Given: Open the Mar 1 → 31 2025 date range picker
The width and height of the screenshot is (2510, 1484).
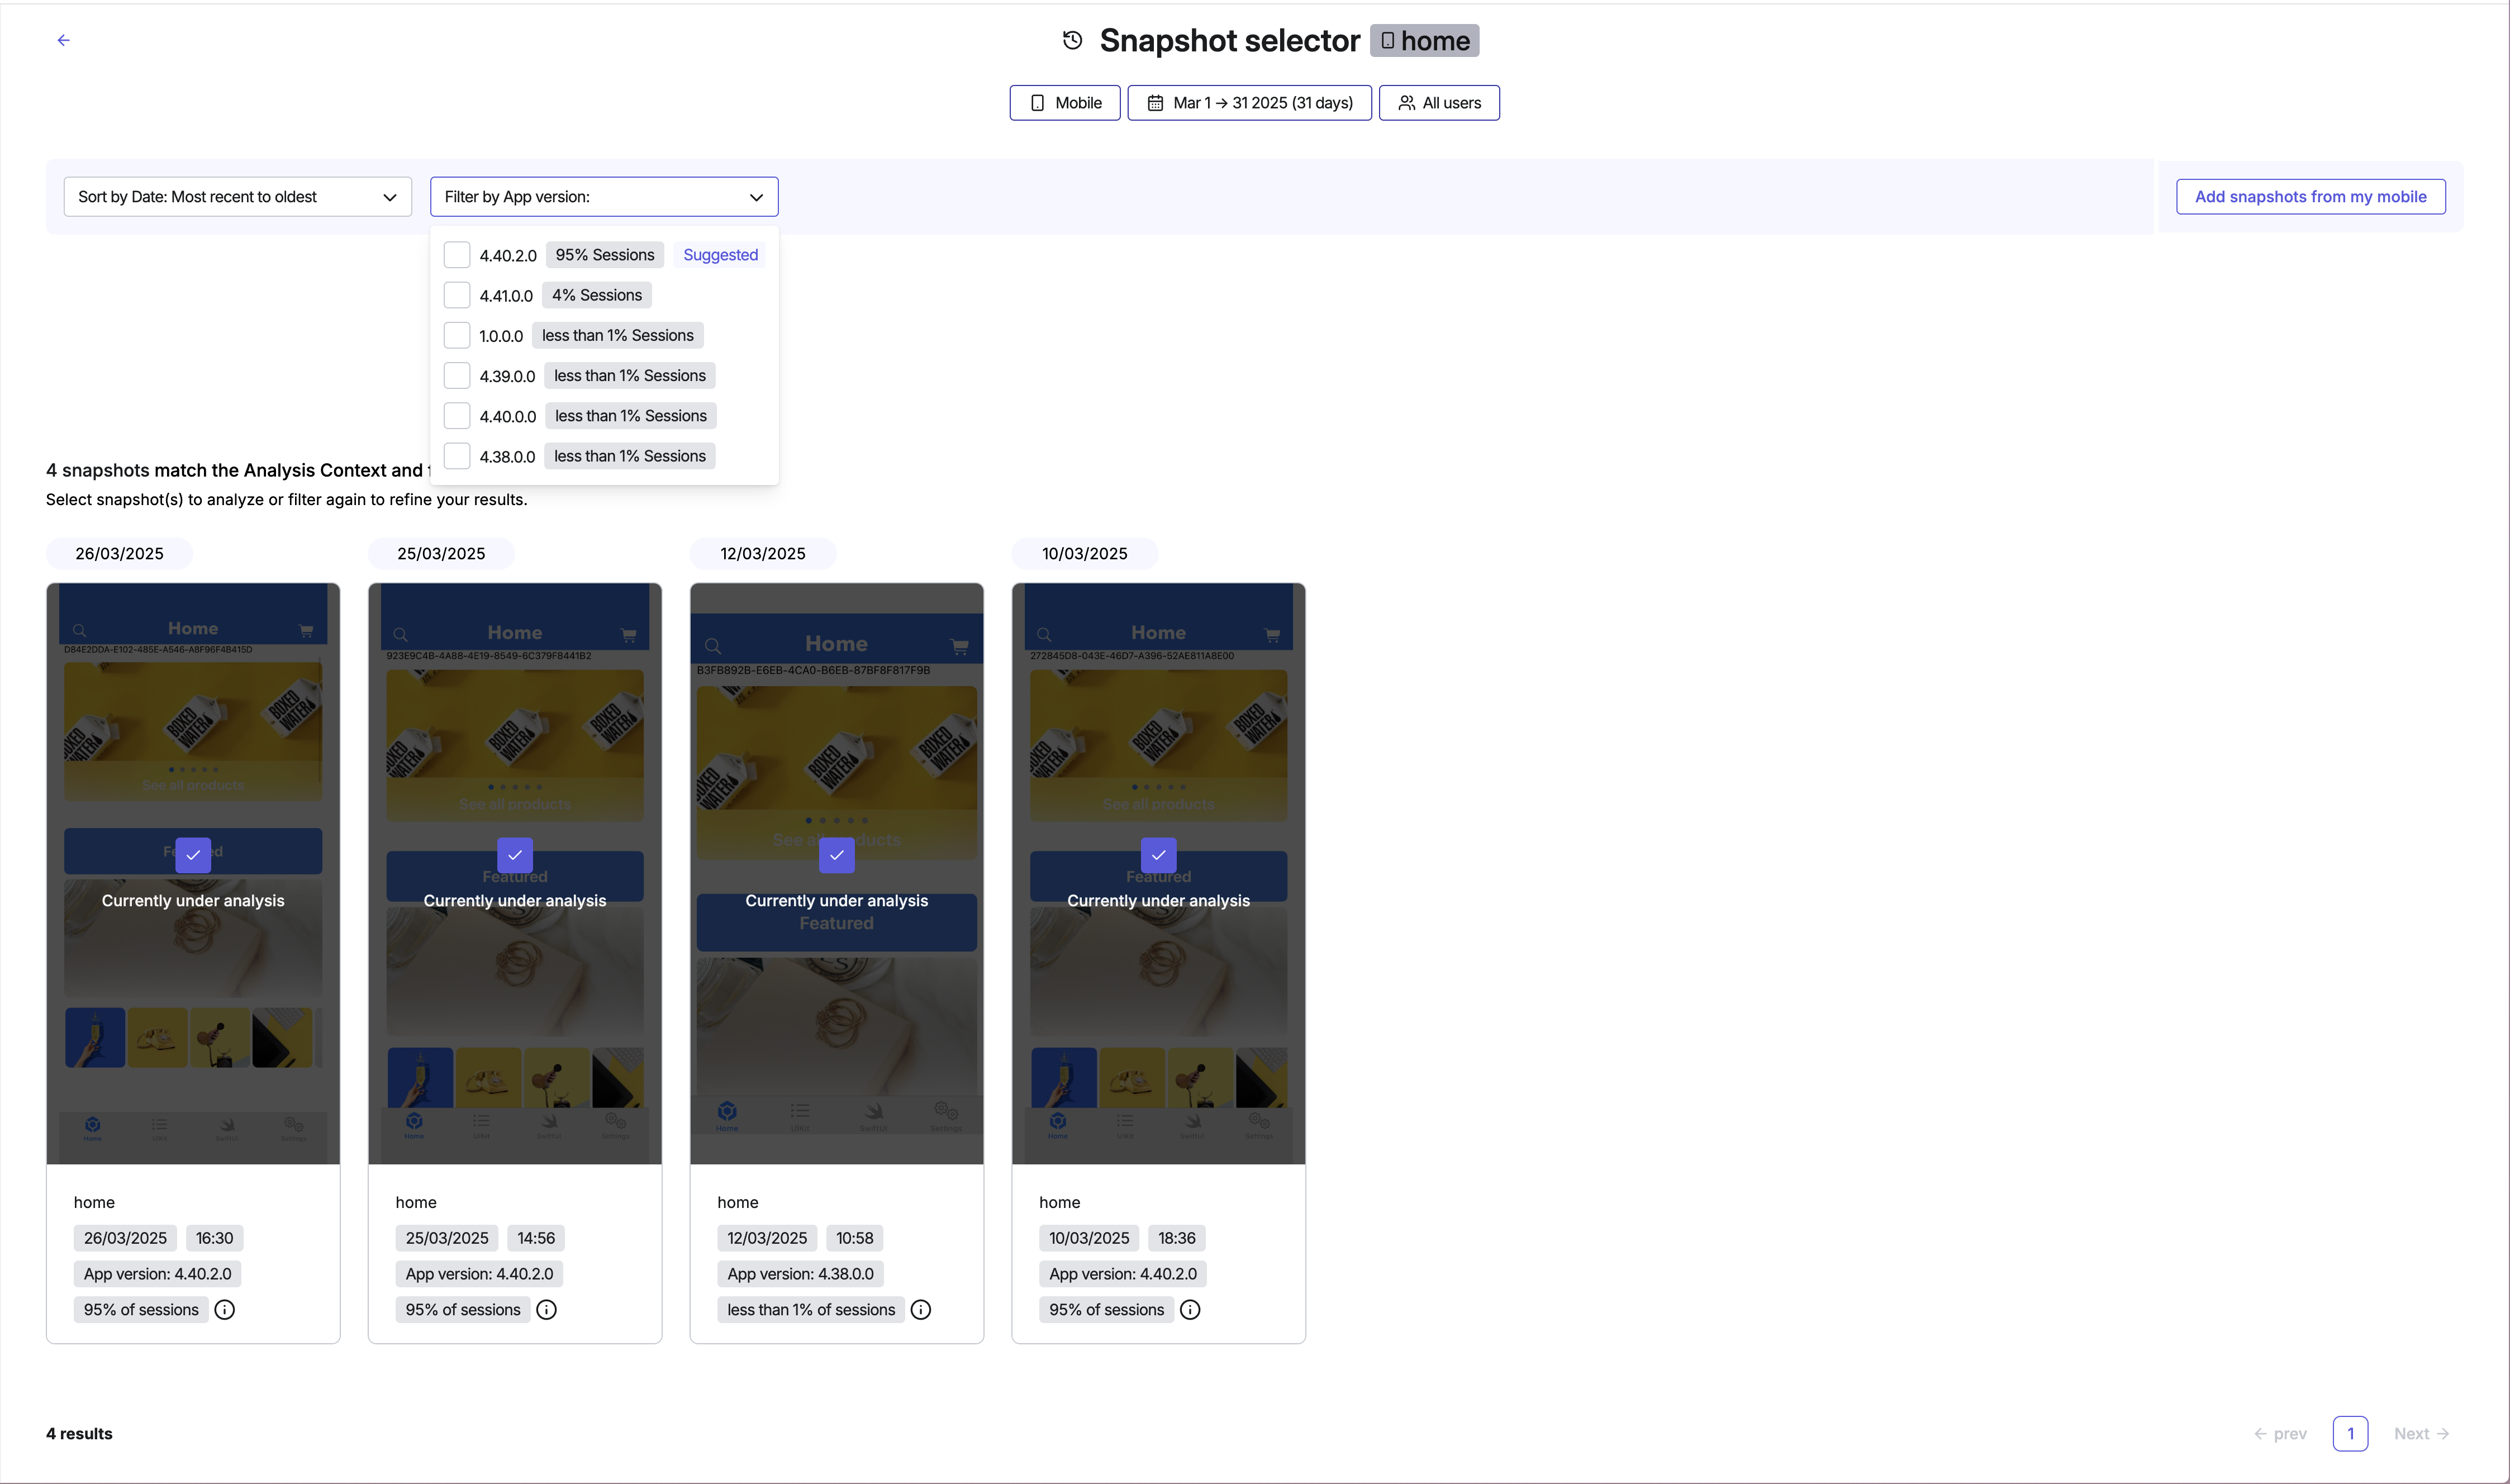Looking at the screenshot, I should pos(1250,103).
